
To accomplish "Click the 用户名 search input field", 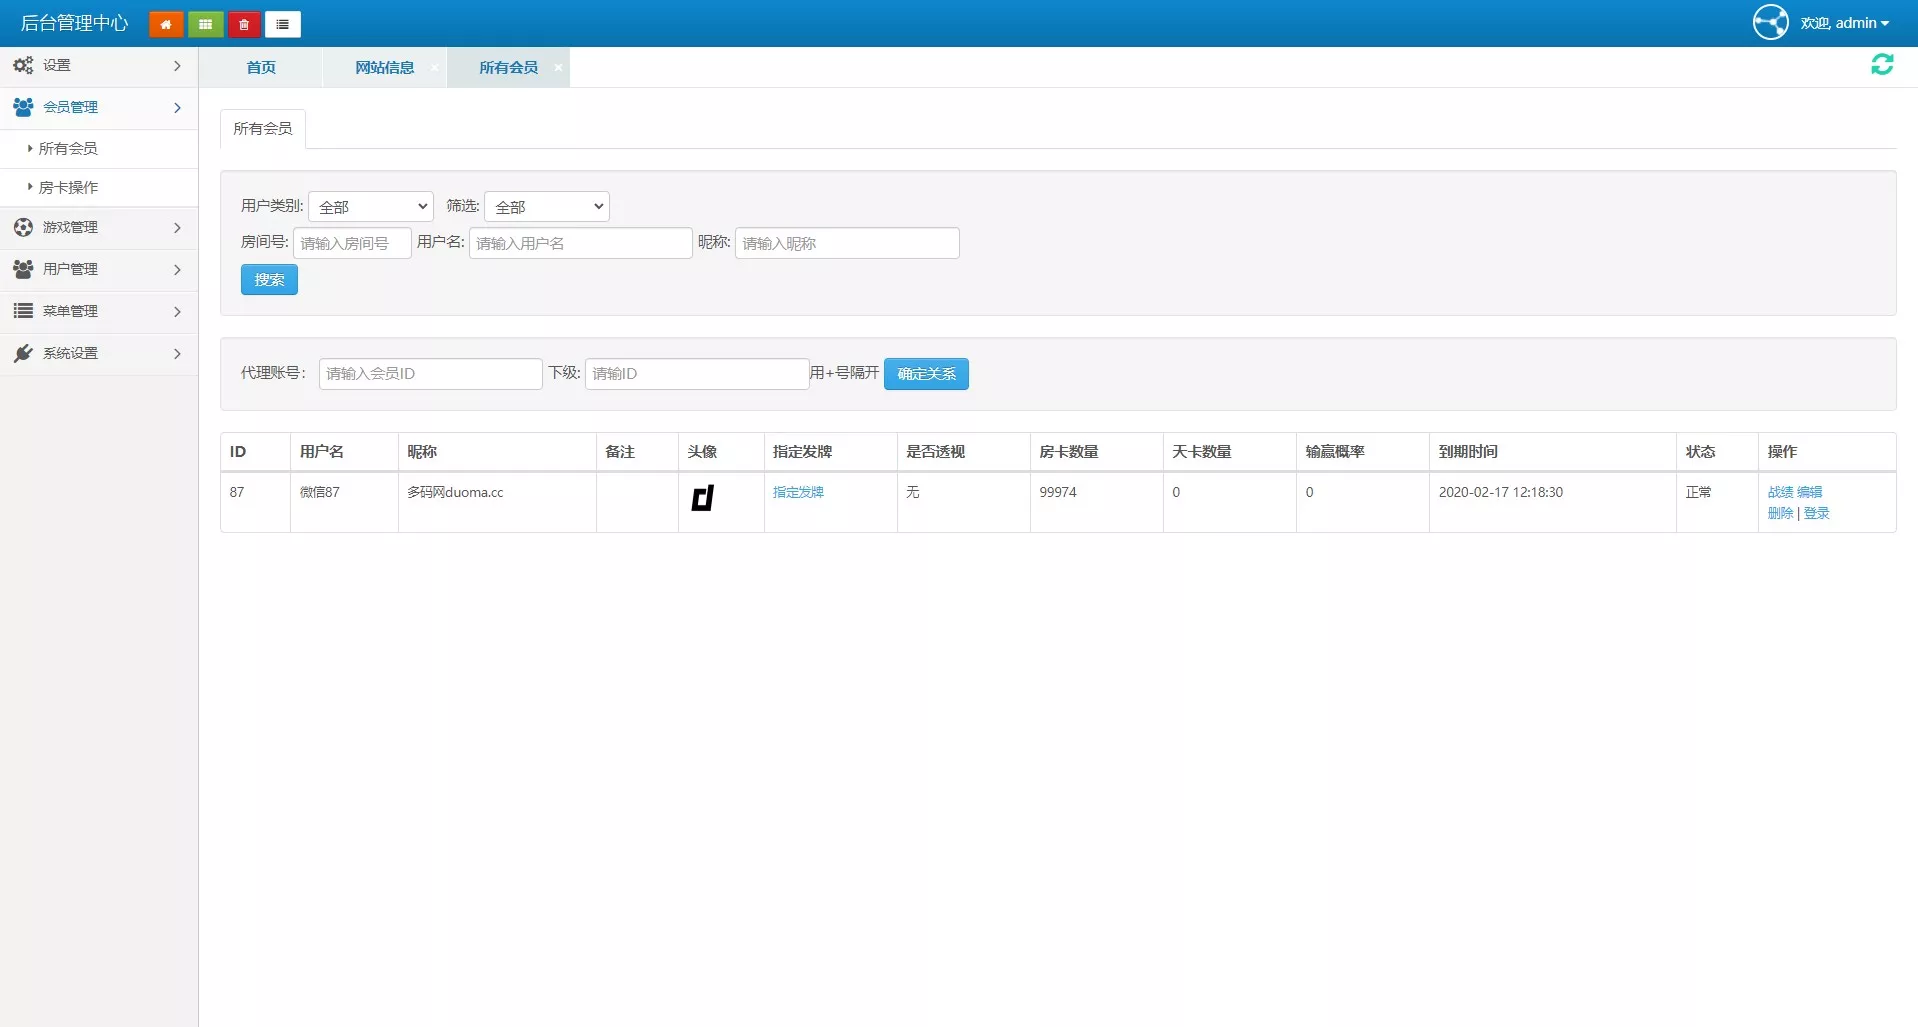I will pyautogui.click(x=580, y=243).
